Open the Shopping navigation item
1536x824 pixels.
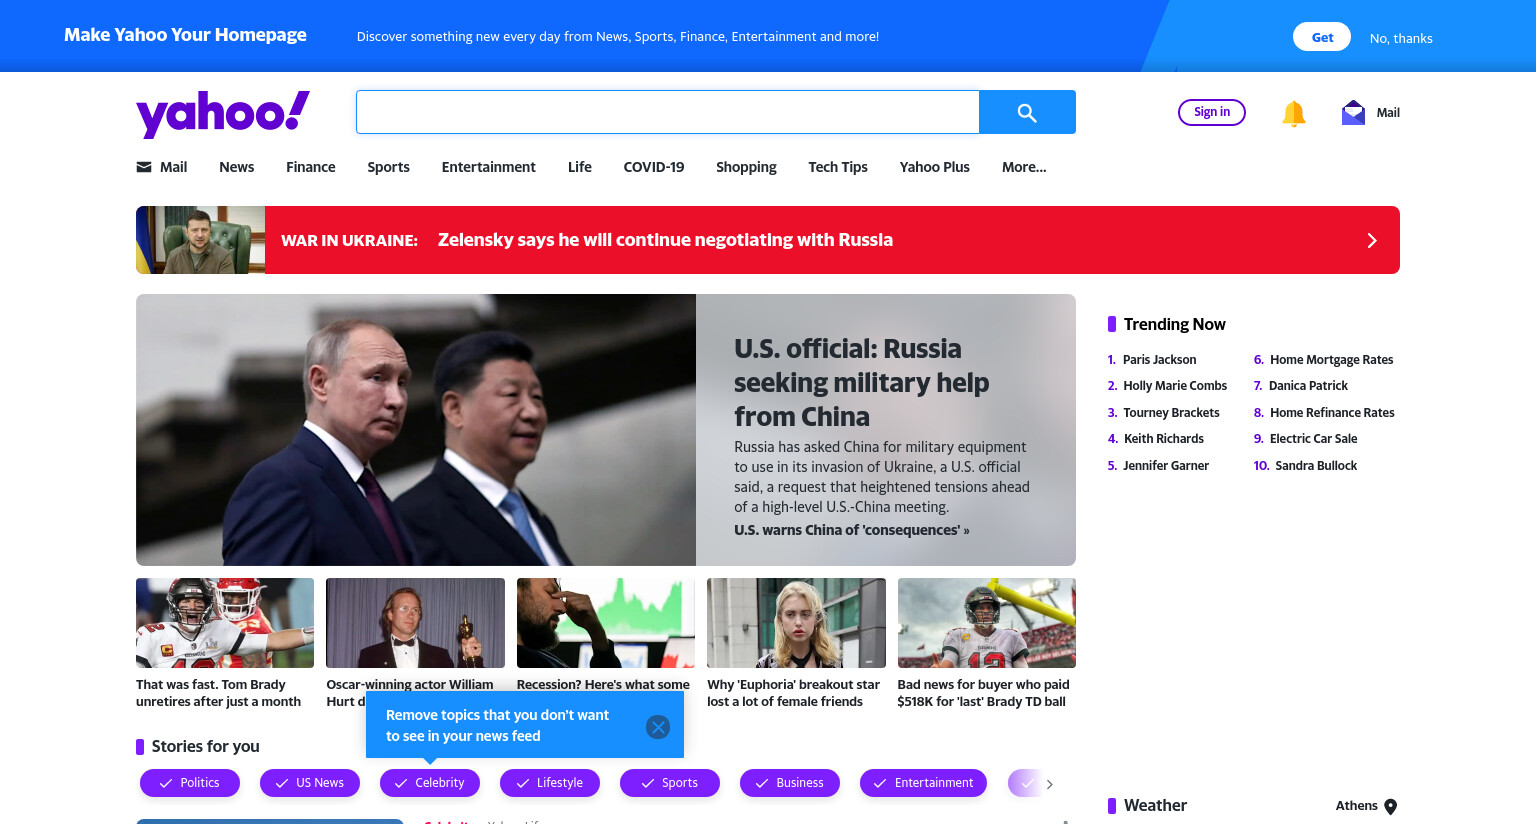[x=746, y=167]
